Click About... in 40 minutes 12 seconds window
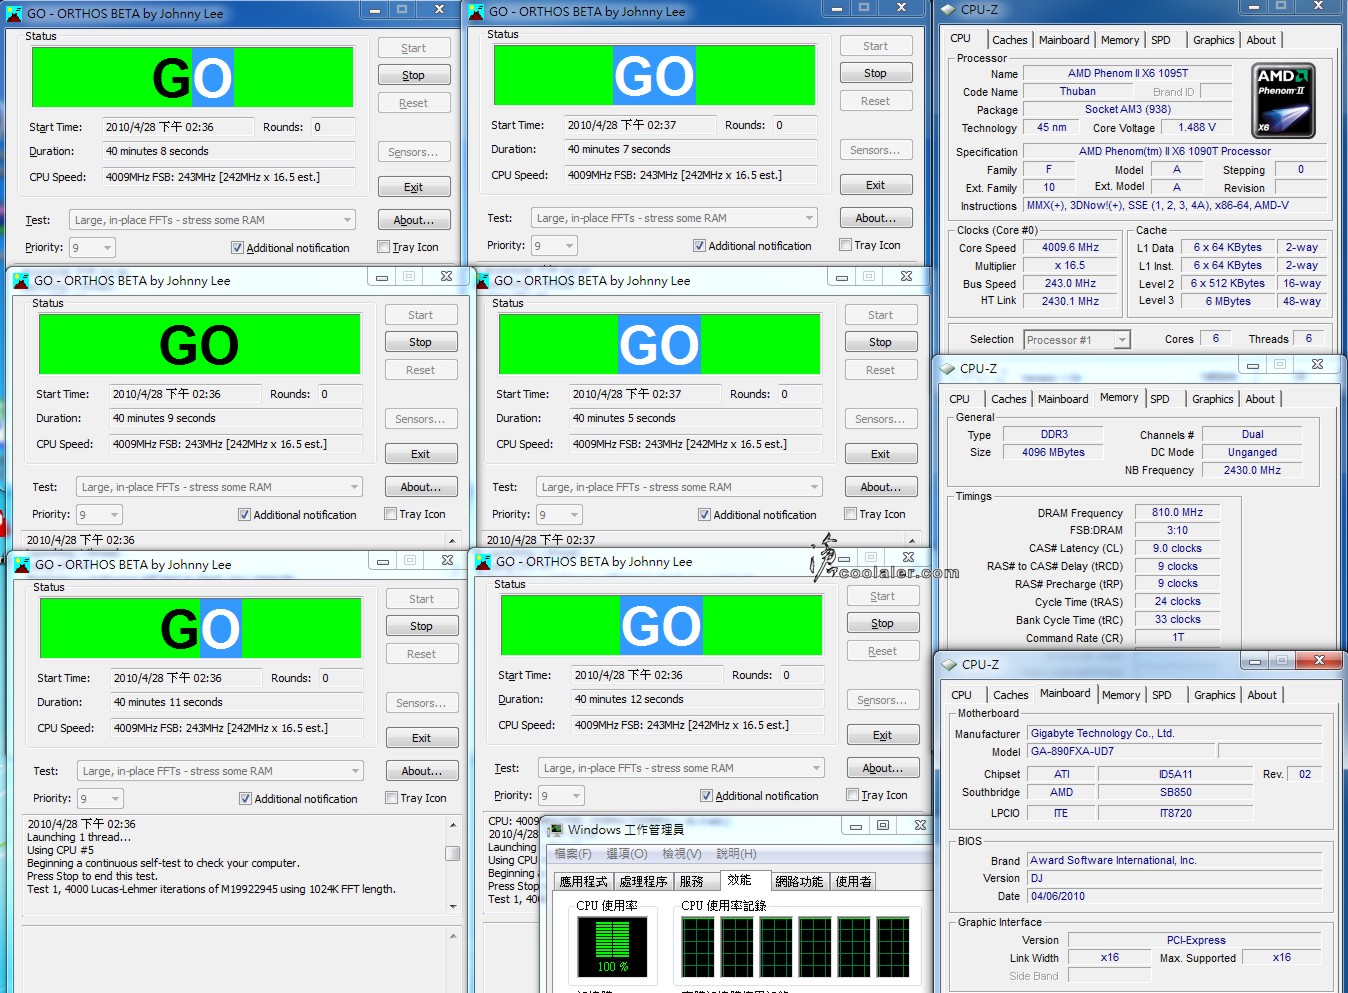Image resolution: width=1348 pixels, height=993 pixels. 883,768
